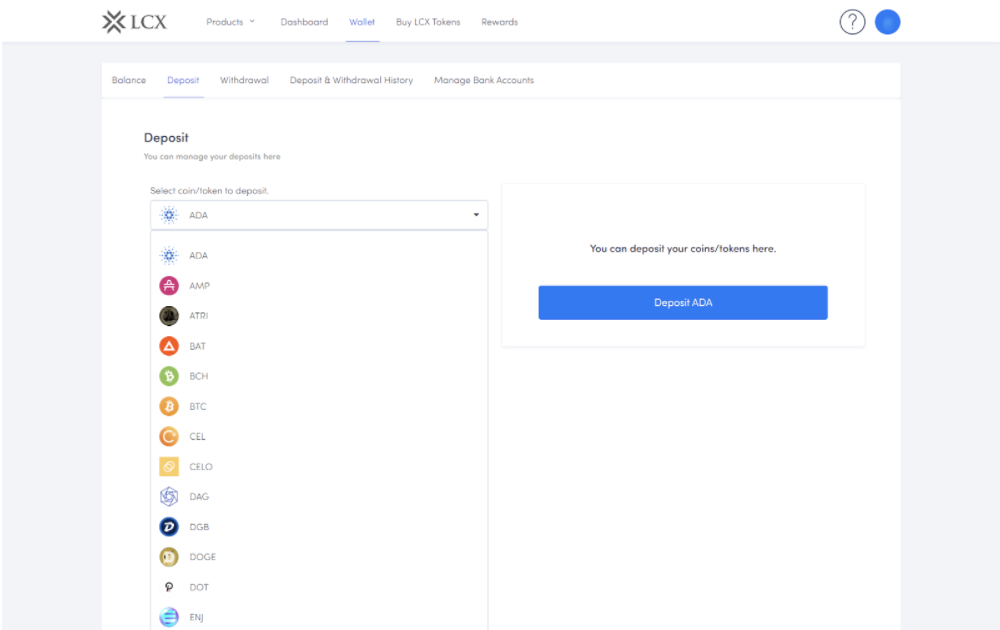The image size is (1000, 630).
Task: Expand the Products menu
Action: click(230, 22)
